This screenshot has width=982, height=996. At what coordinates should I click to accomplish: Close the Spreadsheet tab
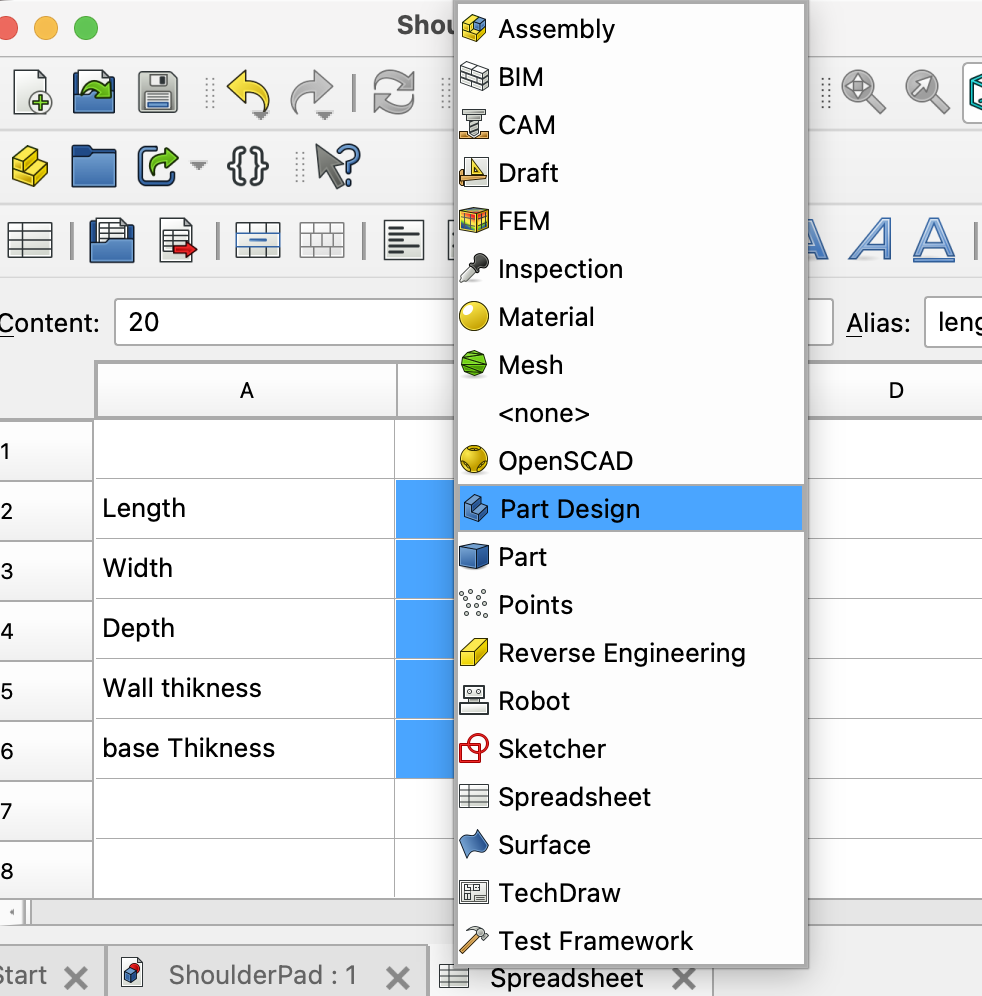(x=684, y=978)
